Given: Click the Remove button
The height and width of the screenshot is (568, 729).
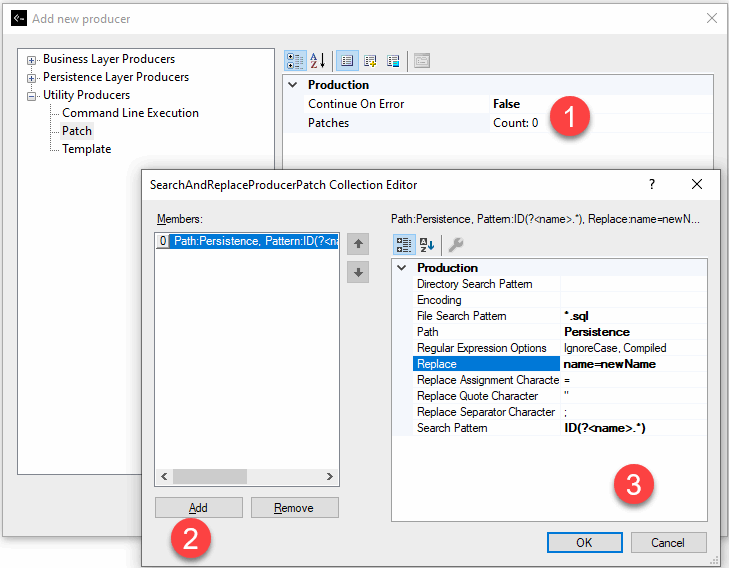Looking at the screenshot, I should (x=294, y=508).
